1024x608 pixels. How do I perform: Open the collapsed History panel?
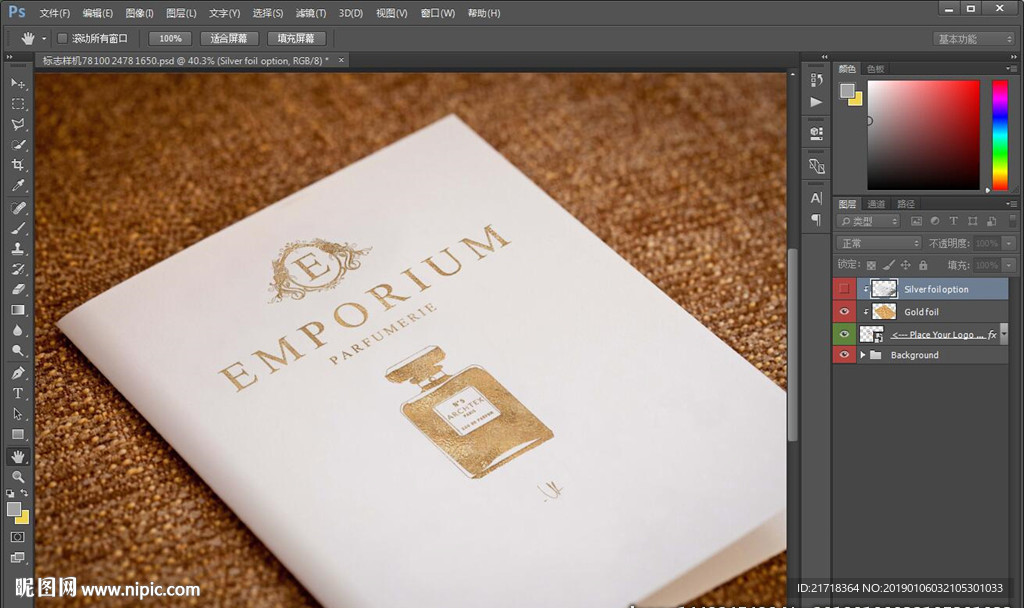(816, 80)
